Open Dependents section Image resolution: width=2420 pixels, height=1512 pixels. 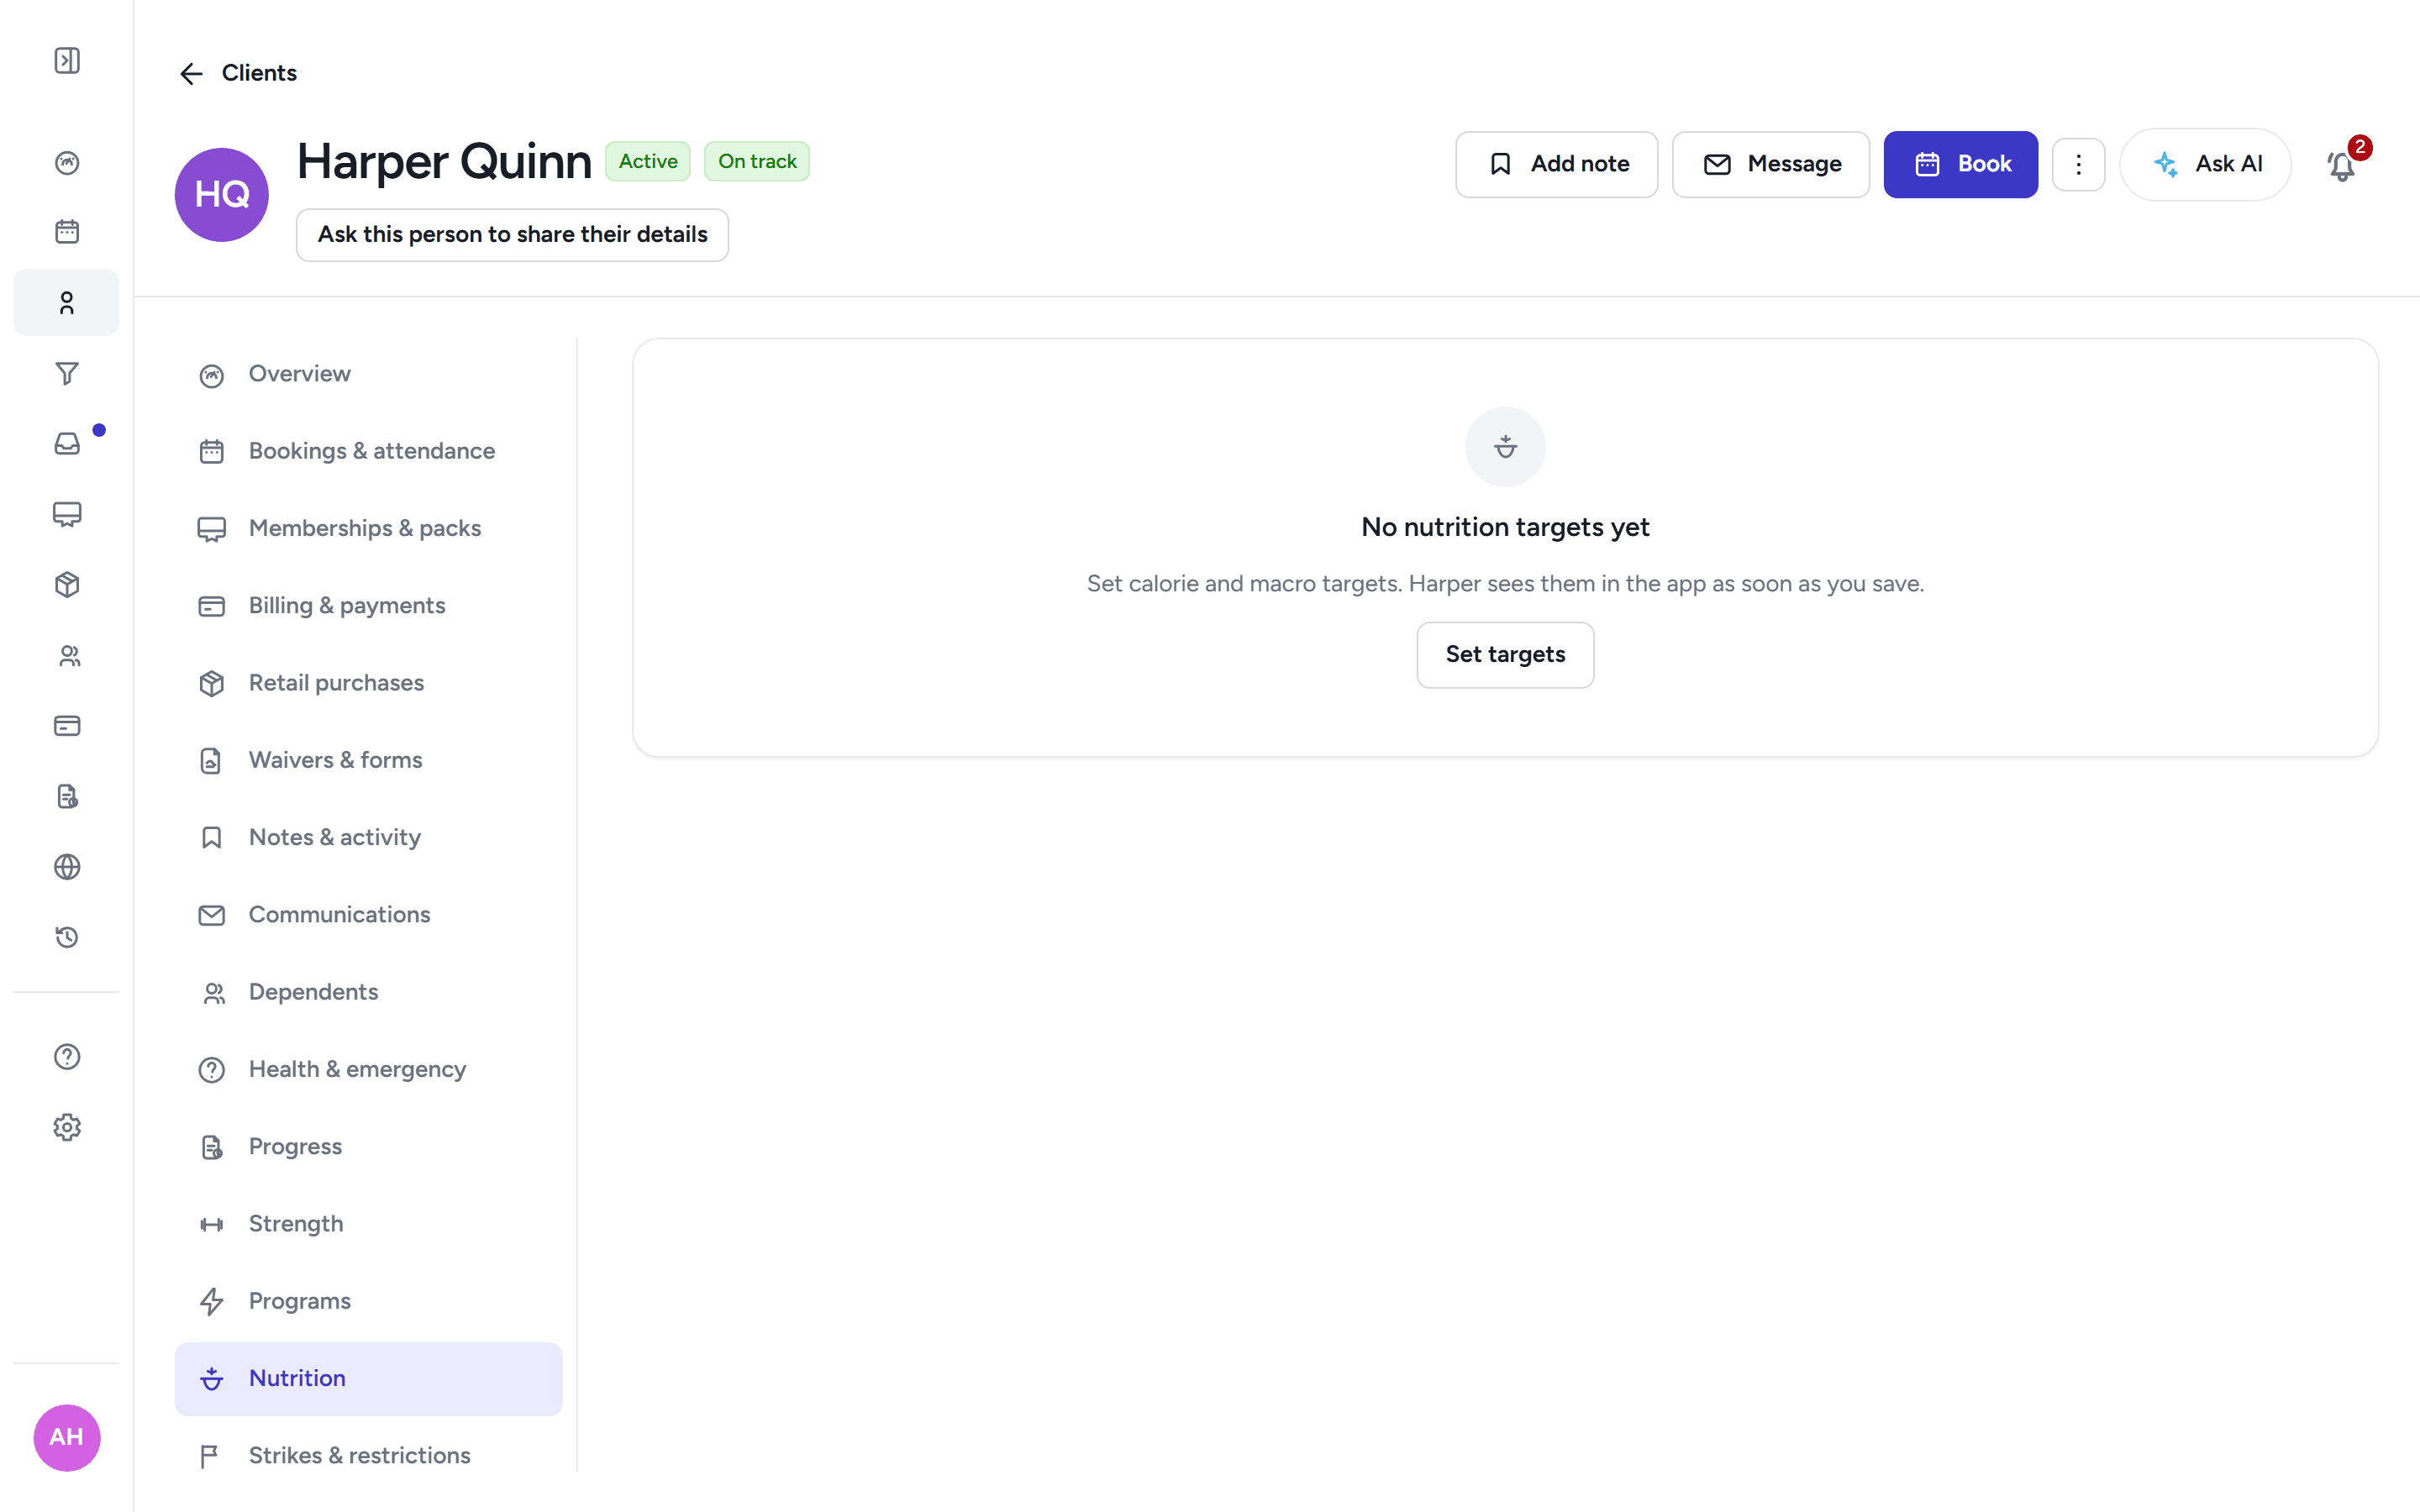pos(369,992)
